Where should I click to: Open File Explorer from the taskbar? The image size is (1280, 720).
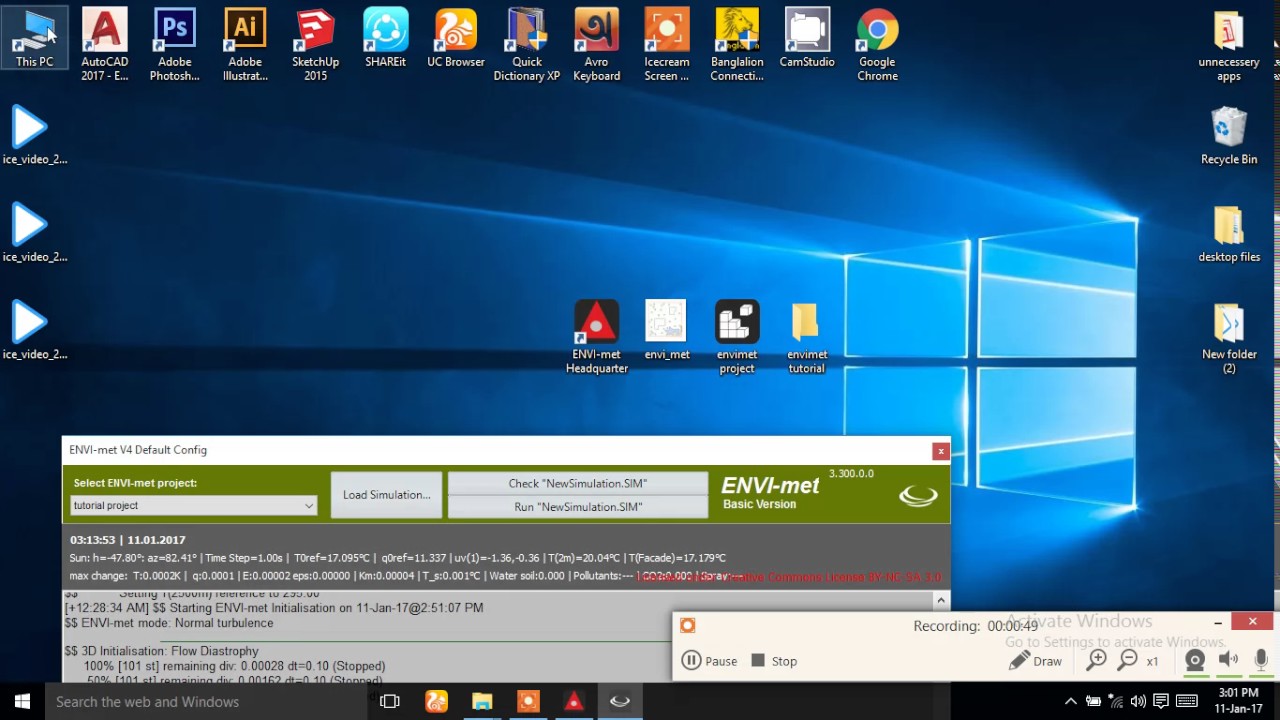pyautogui.click(x=482, y=702)
